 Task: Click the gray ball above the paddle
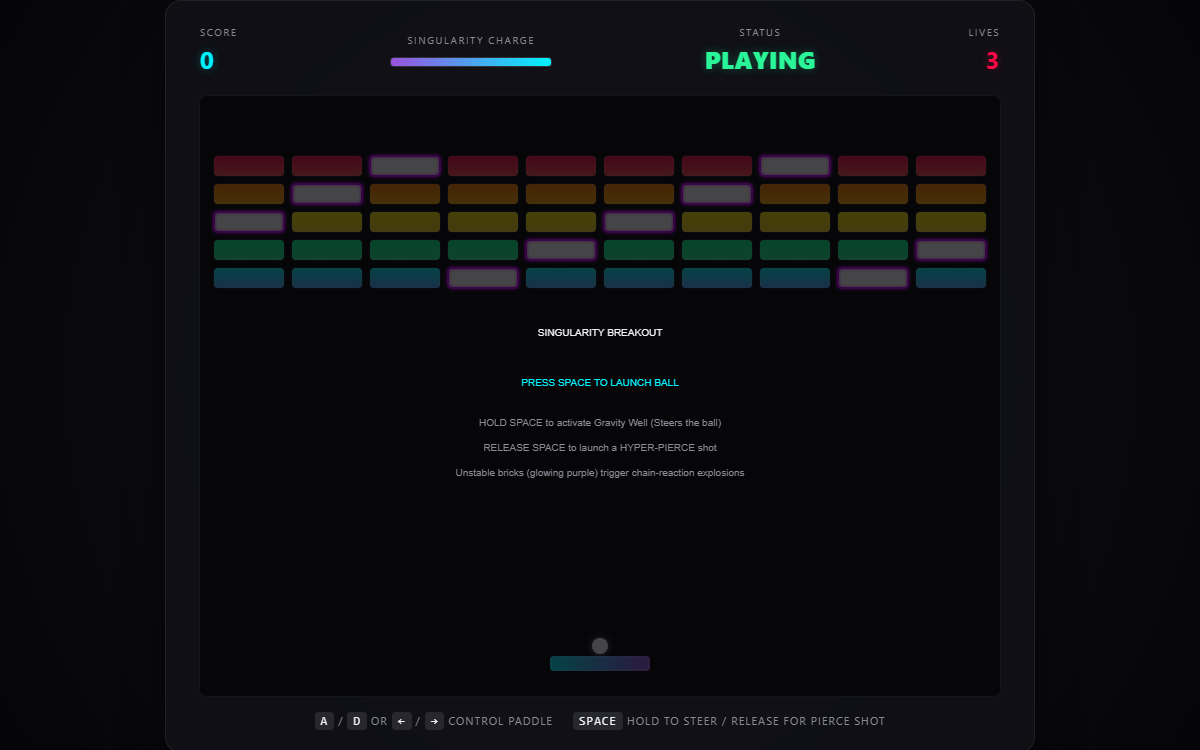pos(600,646)
